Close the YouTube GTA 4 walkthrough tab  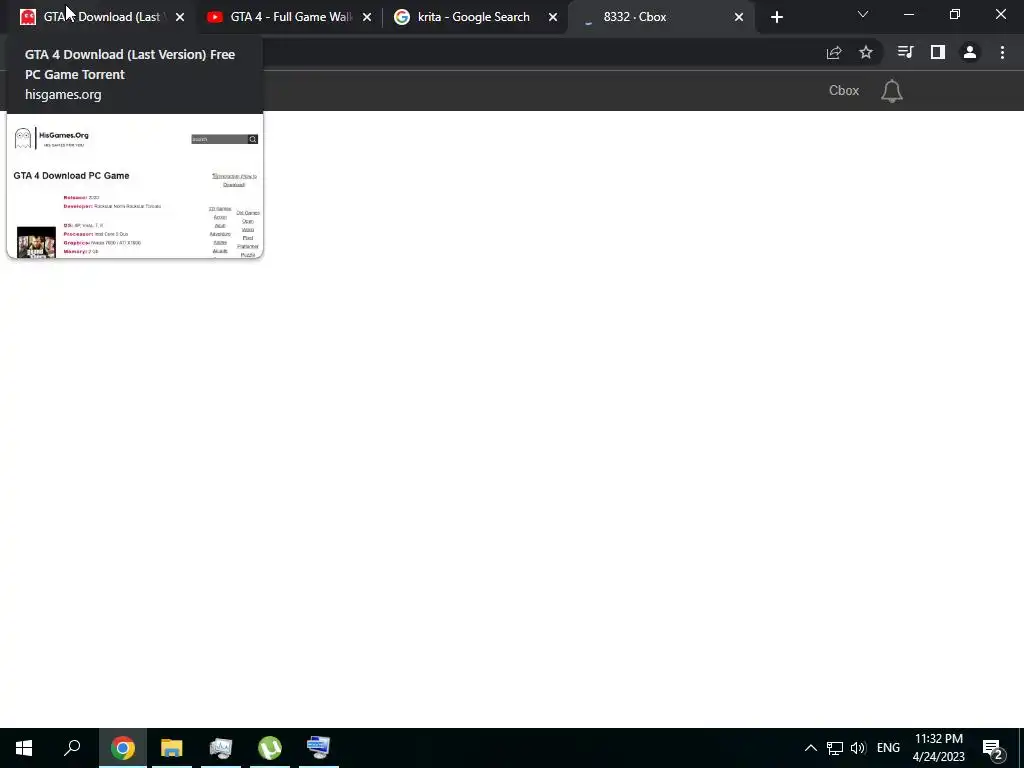click(367, 17)
